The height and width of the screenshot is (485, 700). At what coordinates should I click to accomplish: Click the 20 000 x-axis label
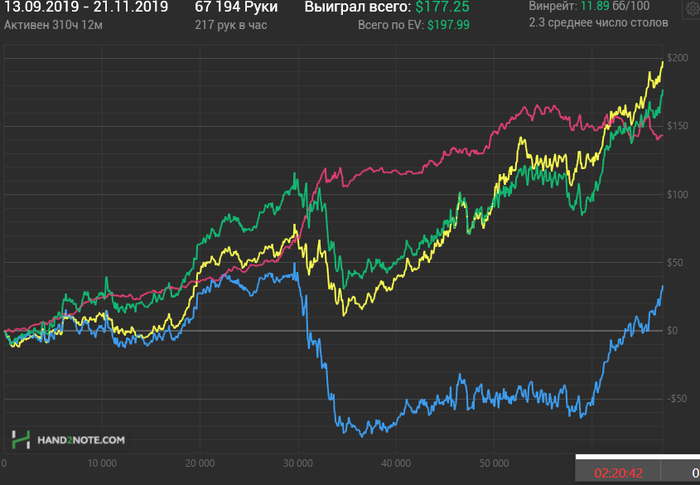200,463
